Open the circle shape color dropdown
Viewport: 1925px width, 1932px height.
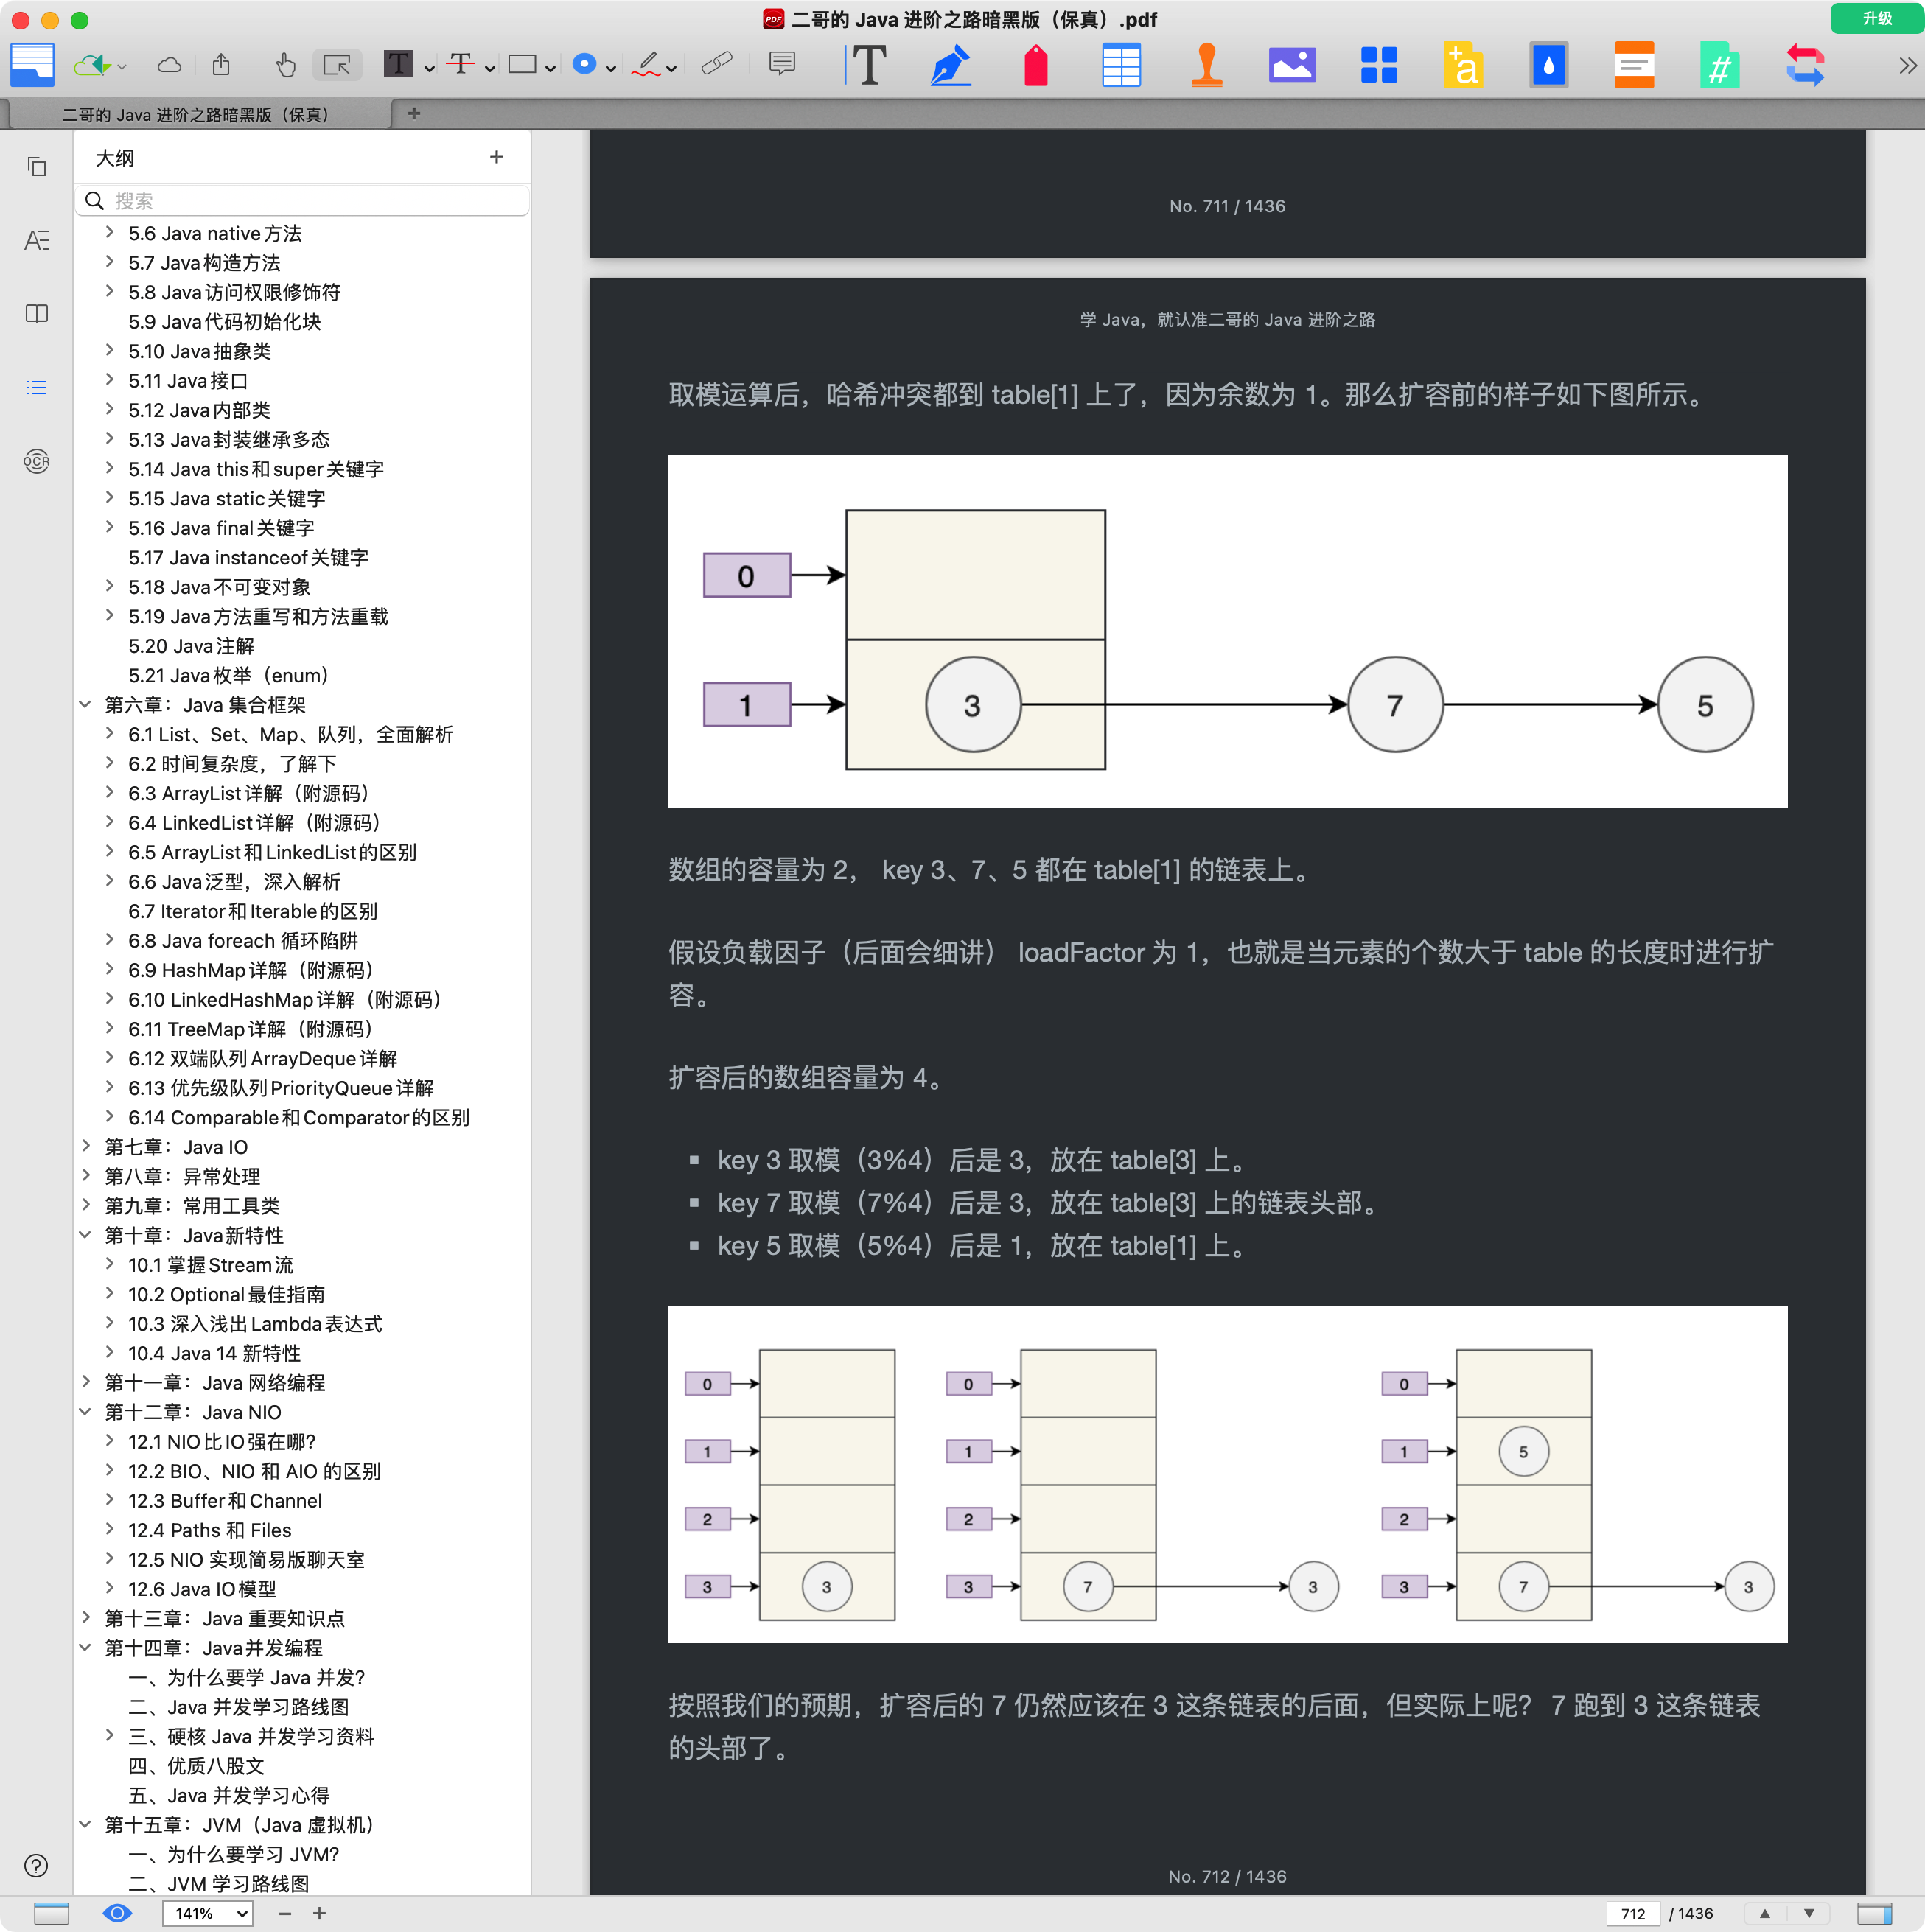(610, 68)
